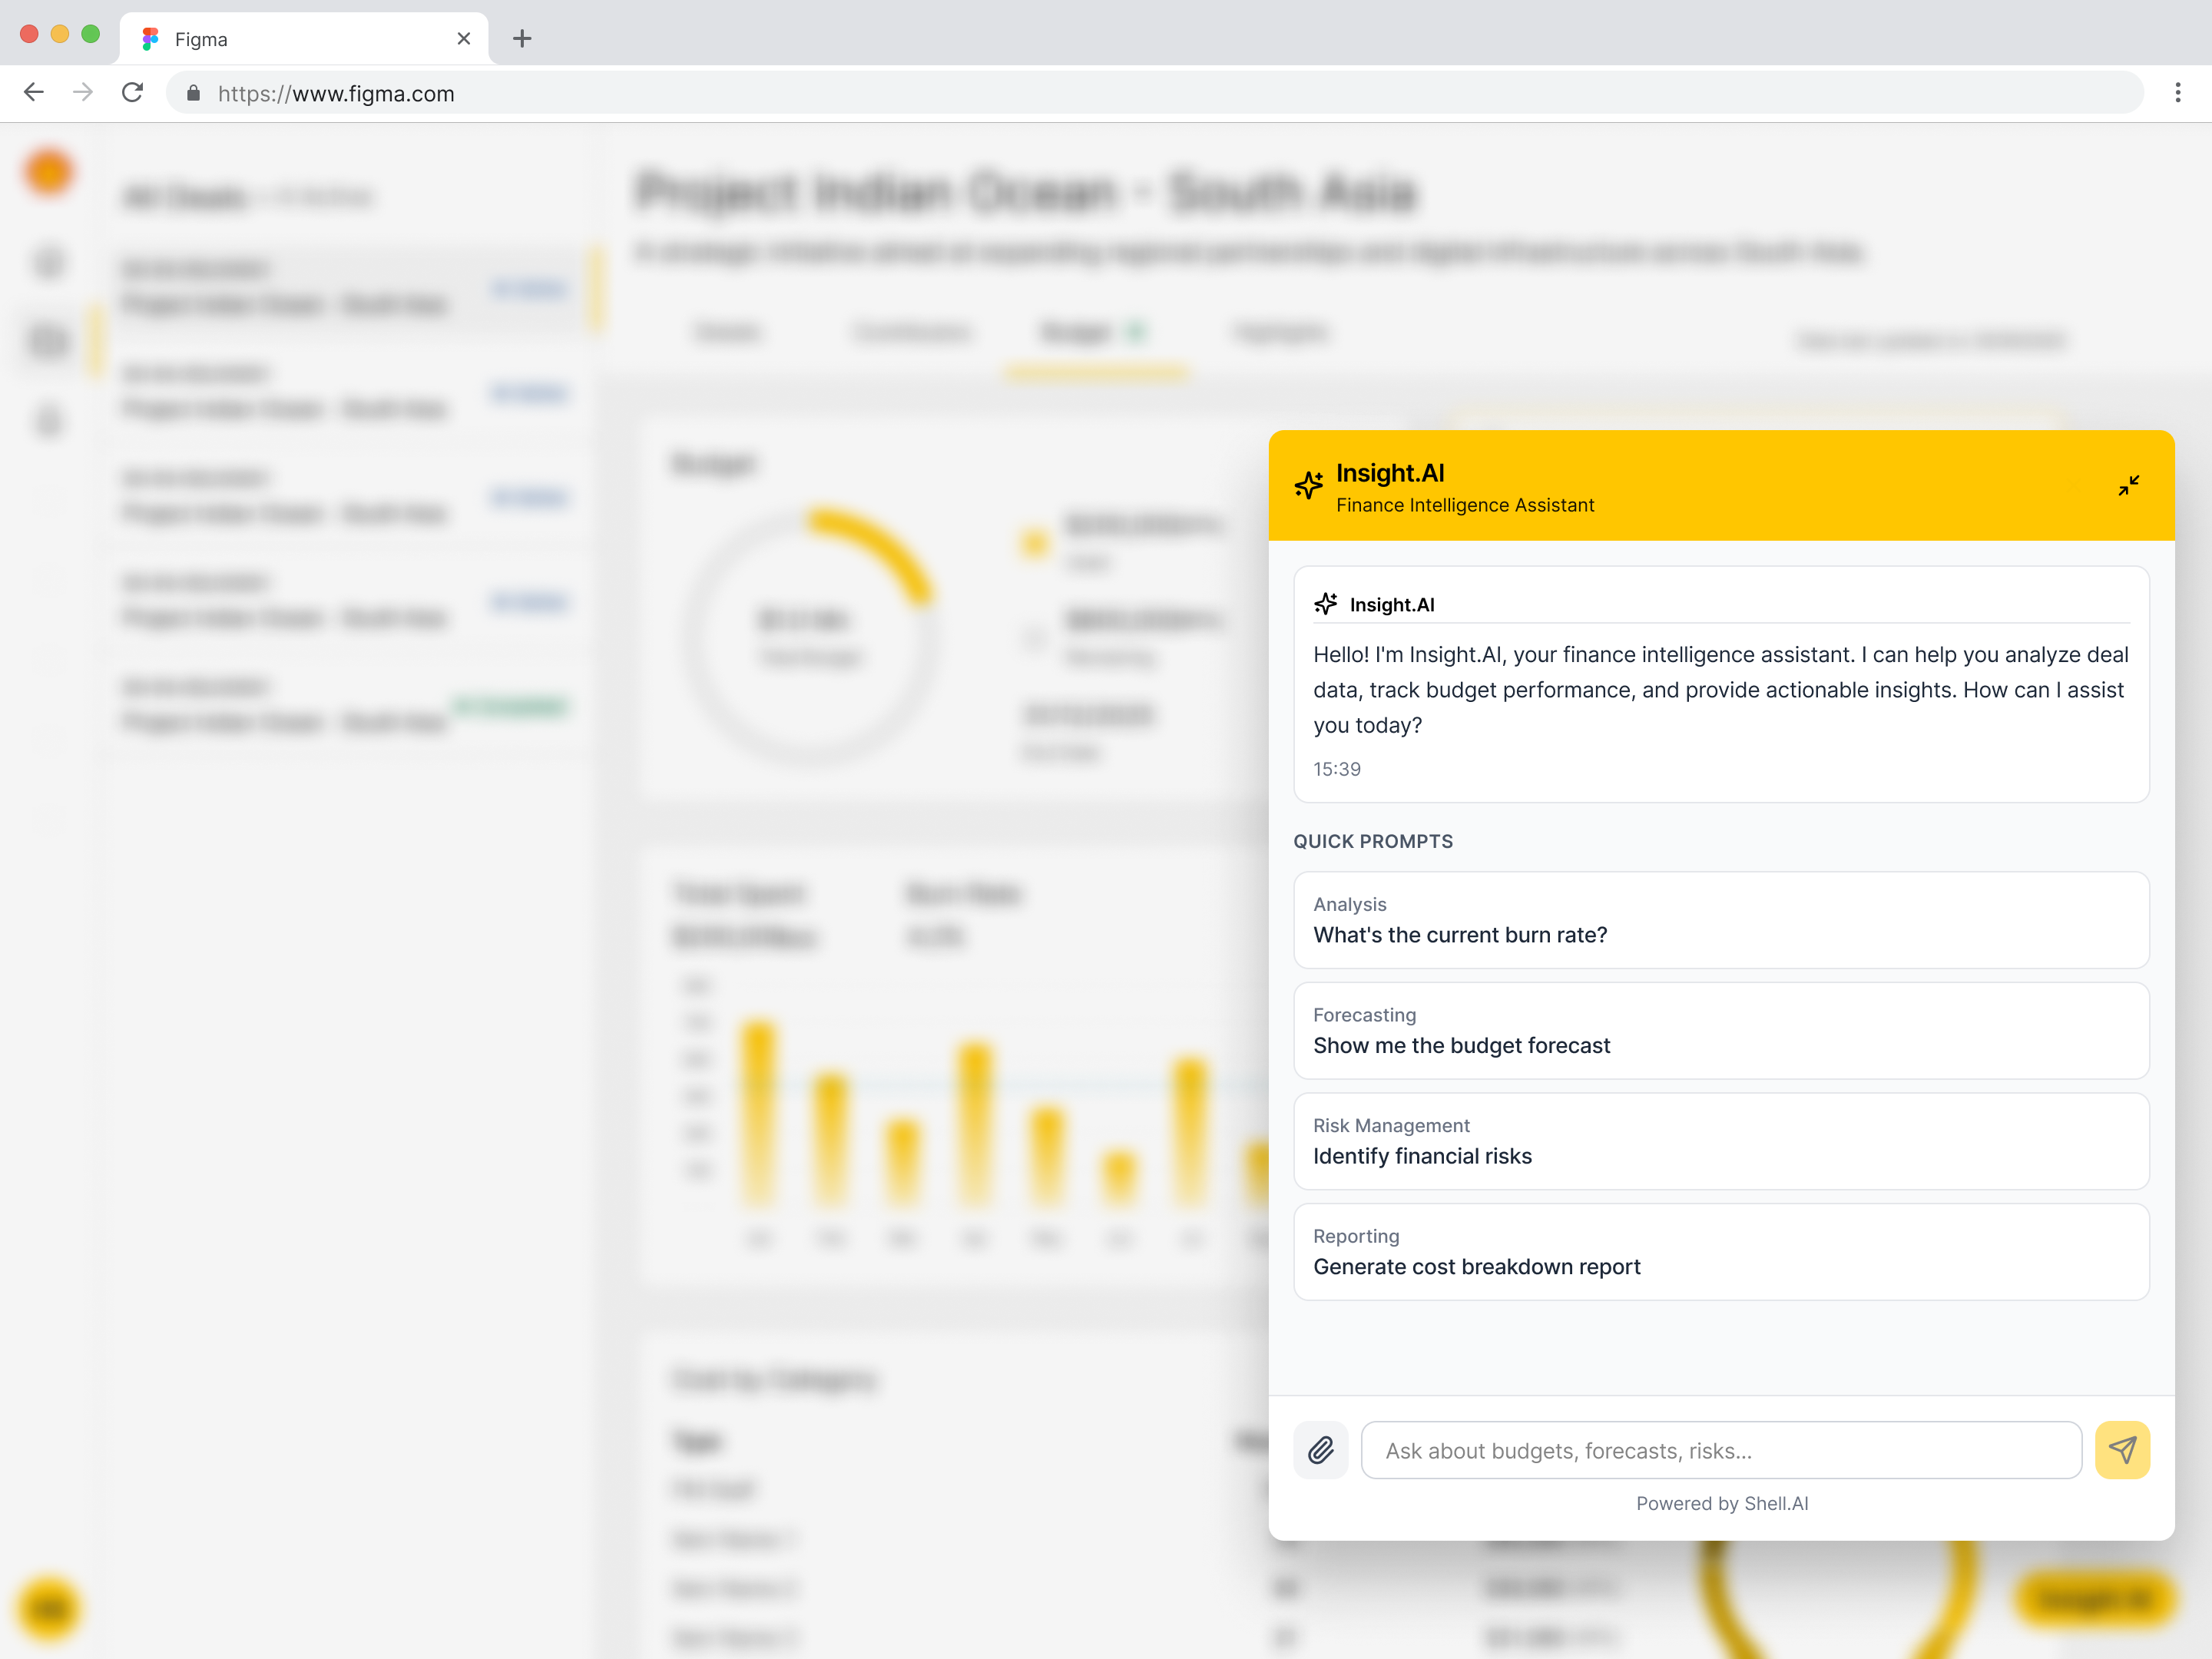Click the orange avatar in blurred sidebar
2212x1659 pixels.
click(x=49, y=172)
